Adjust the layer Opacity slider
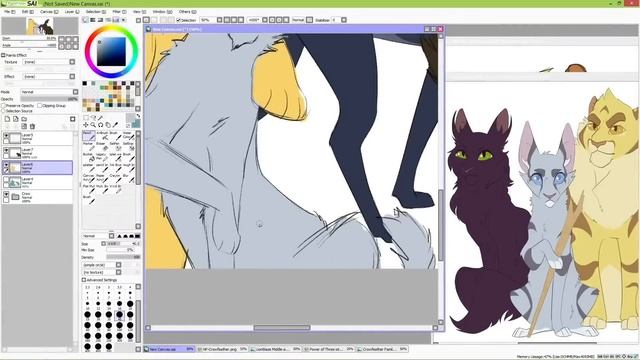Image resolution: width=640 pixels, height=360 pixels. (x=49, y=99)
